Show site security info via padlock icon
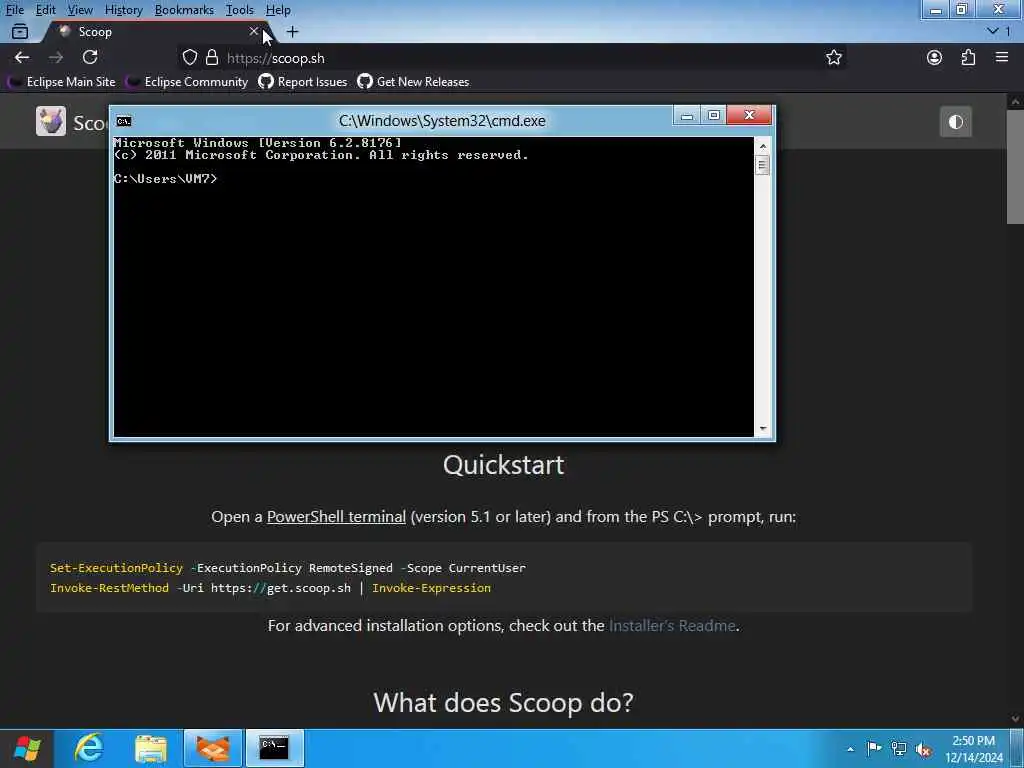This screenshot has height=768, width=1024. (212, 57)
